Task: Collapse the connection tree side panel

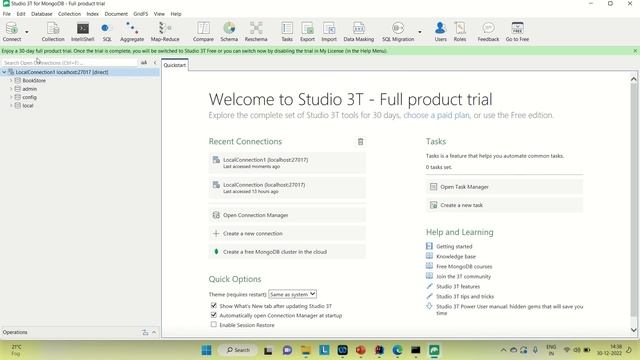Action: [x=155, y=63]
